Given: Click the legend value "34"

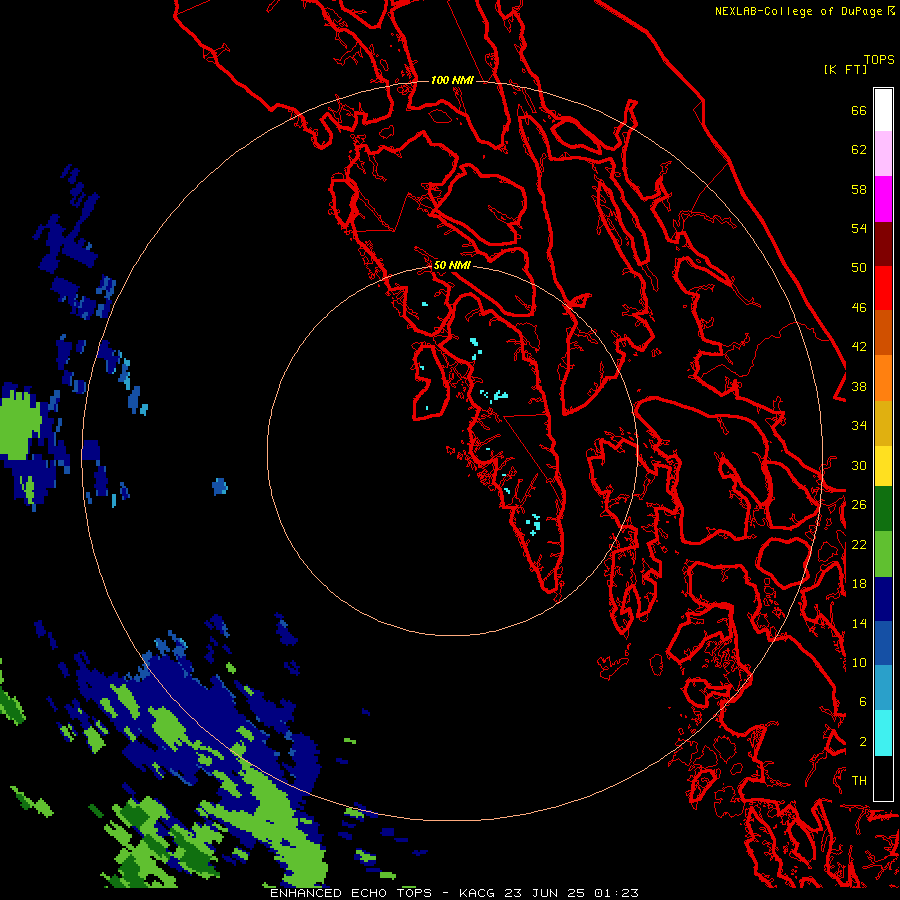Looking at the screenshot, I should 859,425.
